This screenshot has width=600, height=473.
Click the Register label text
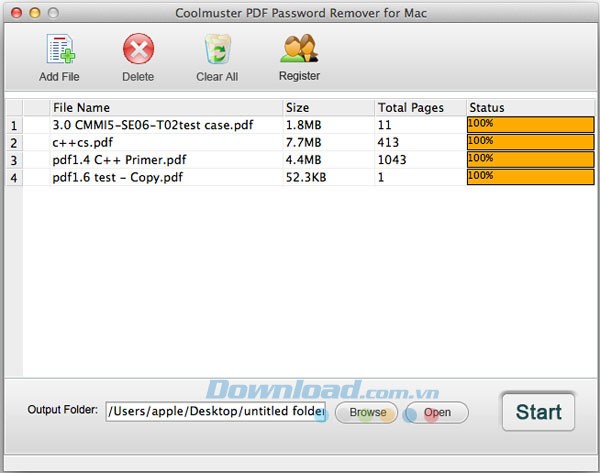coord(299,76)
